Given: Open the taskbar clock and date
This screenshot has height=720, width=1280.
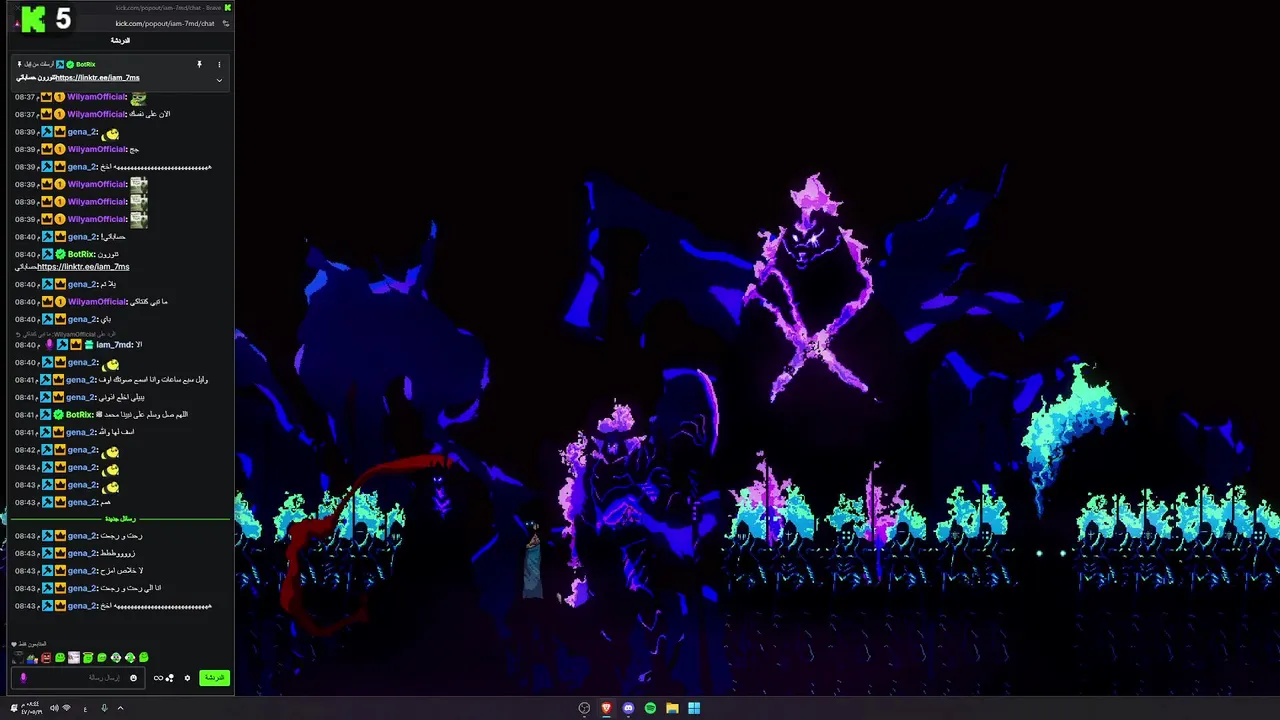Looking at the screenshot, I should [x=33, y=708].
